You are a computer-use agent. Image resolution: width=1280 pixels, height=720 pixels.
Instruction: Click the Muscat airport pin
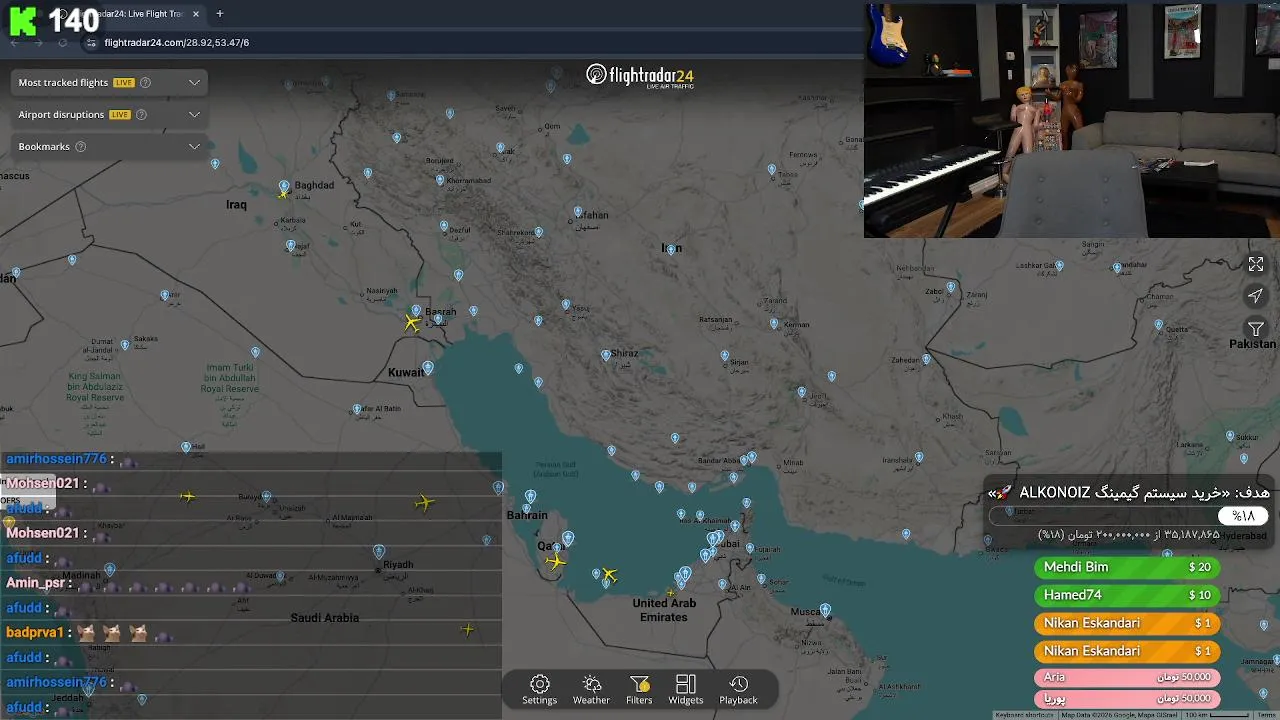tap(825, 610)
